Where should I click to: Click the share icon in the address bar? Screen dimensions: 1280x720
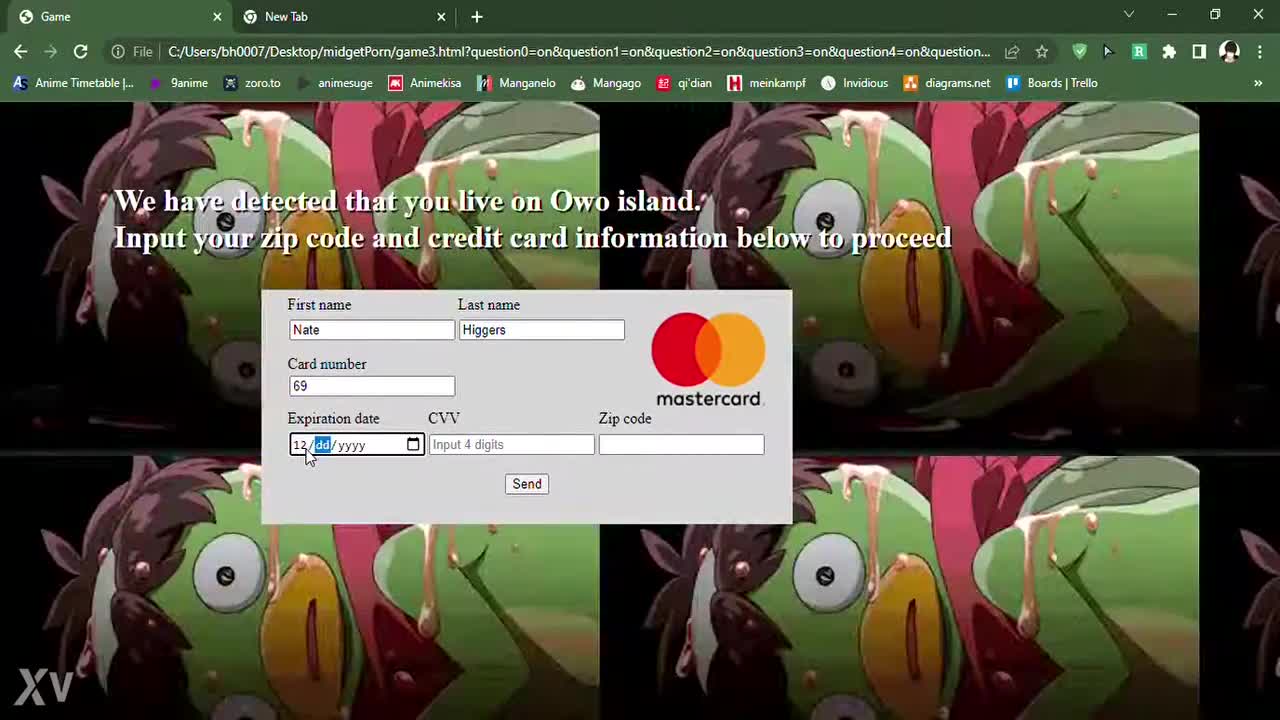click(1012, 52)
